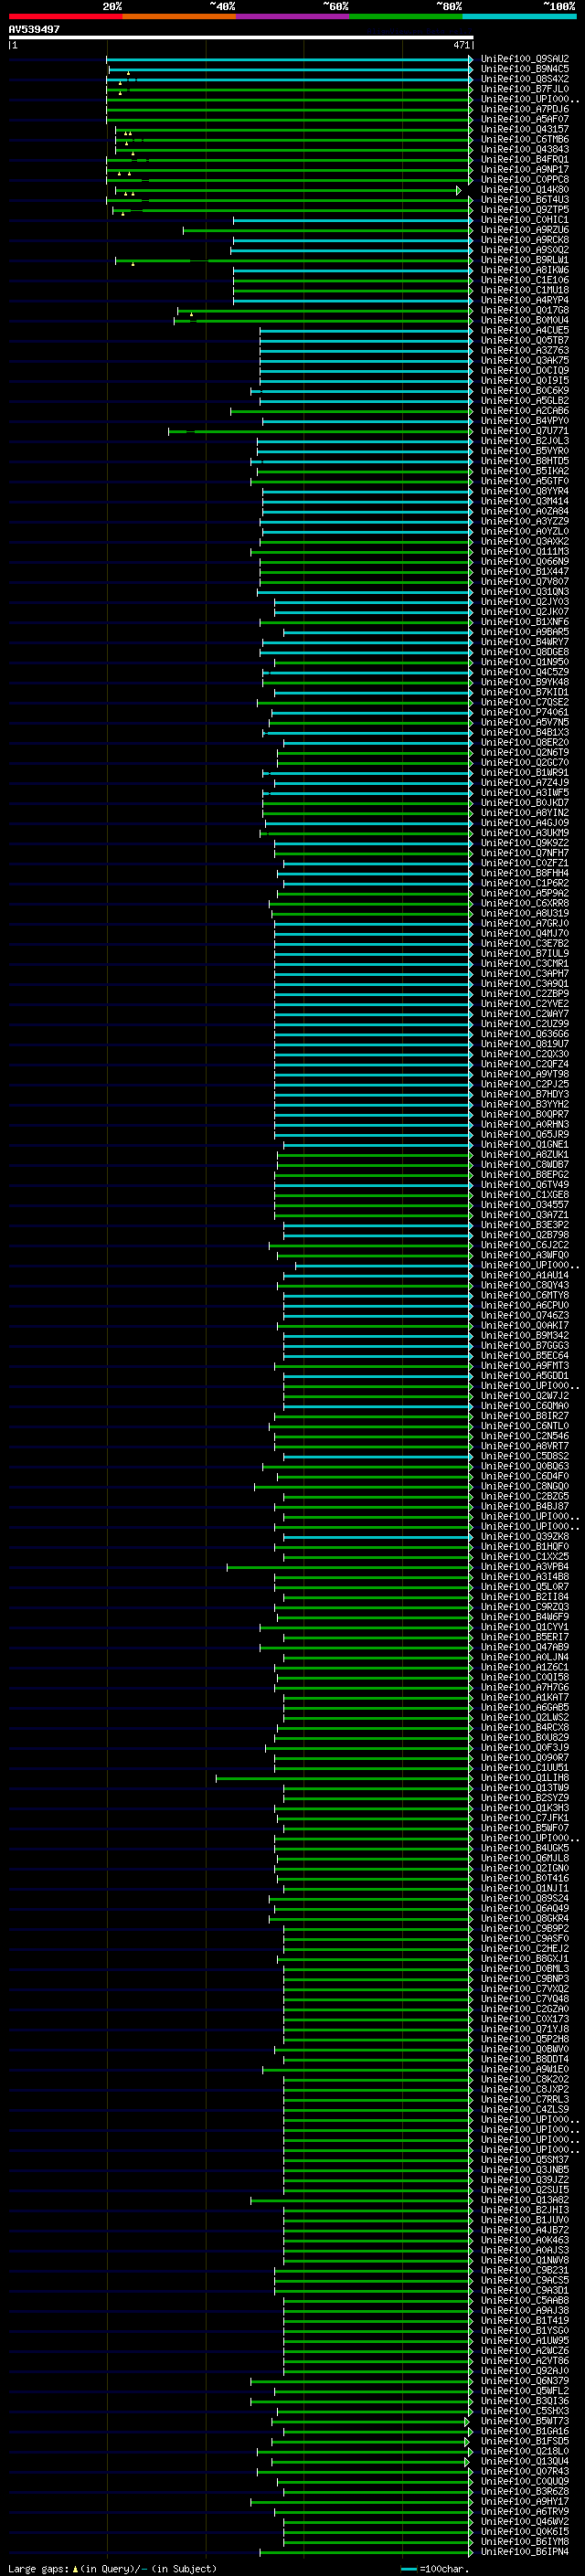Select the UniRef100_Q7U771 label
Image resolution: width=585 pixels, height=2576 pixels.
click(x=525, y=431)
